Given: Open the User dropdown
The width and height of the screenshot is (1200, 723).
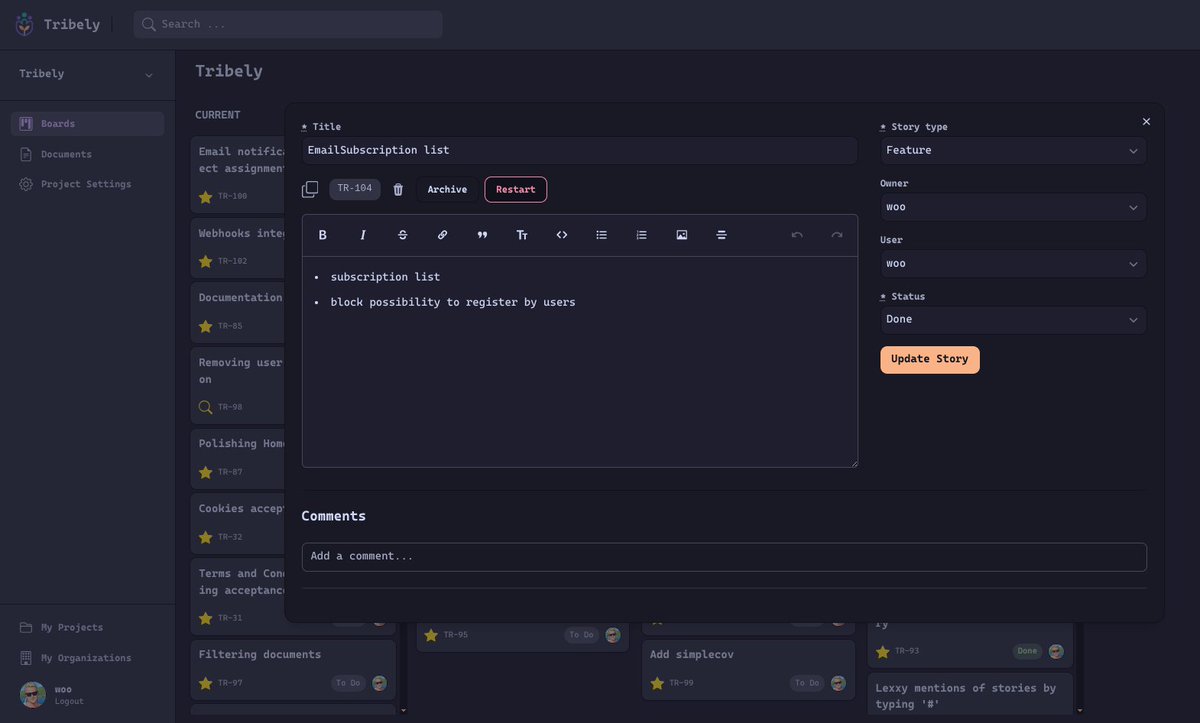Looking at the screenshot, I should (x=1013, y=264).
